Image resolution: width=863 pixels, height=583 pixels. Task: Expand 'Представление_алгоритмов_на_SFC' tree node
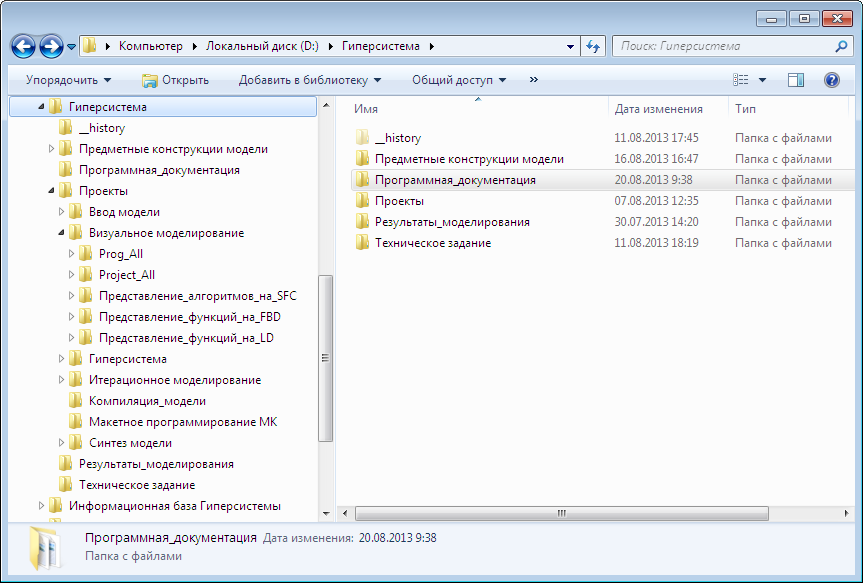[71, 296]
